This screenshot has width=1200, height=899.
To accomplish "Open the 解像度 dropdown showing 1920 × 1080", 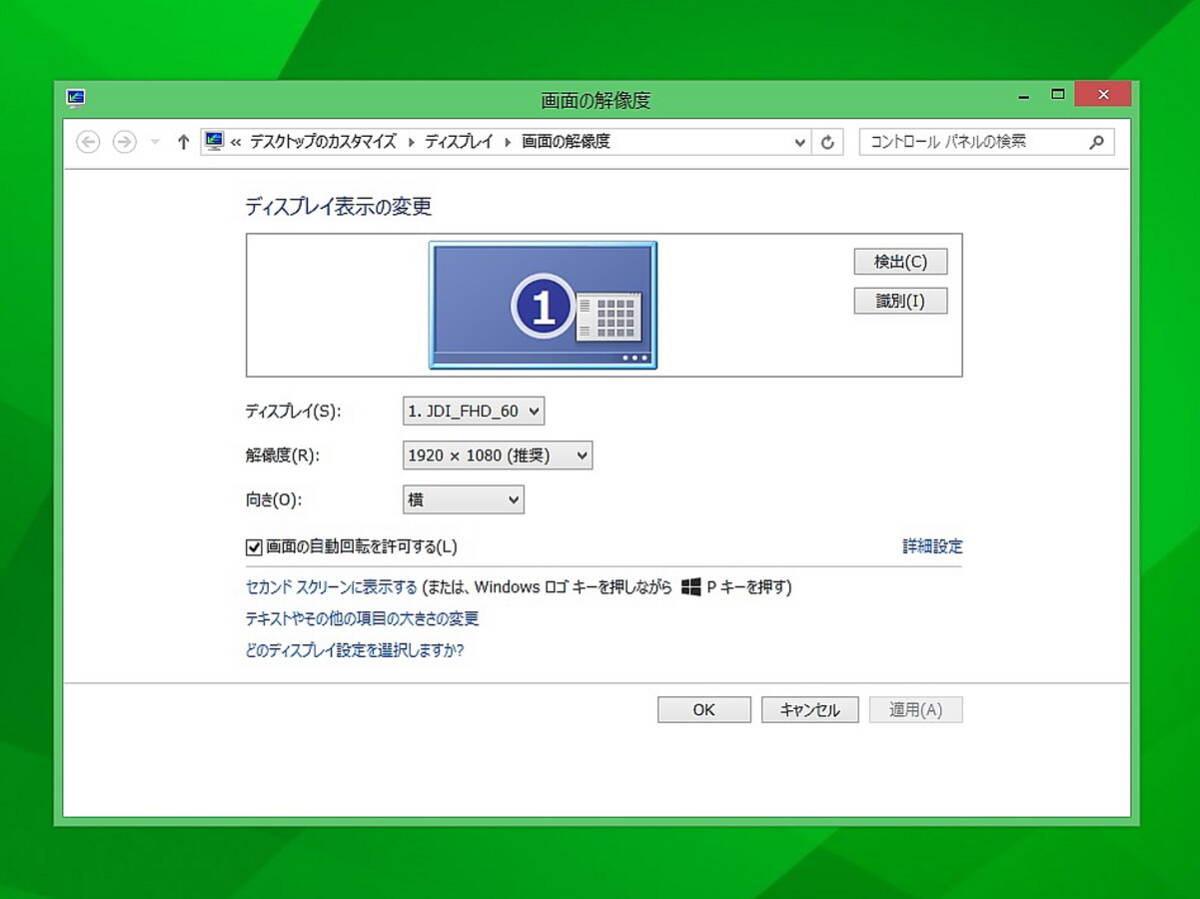I will [497, 456].
